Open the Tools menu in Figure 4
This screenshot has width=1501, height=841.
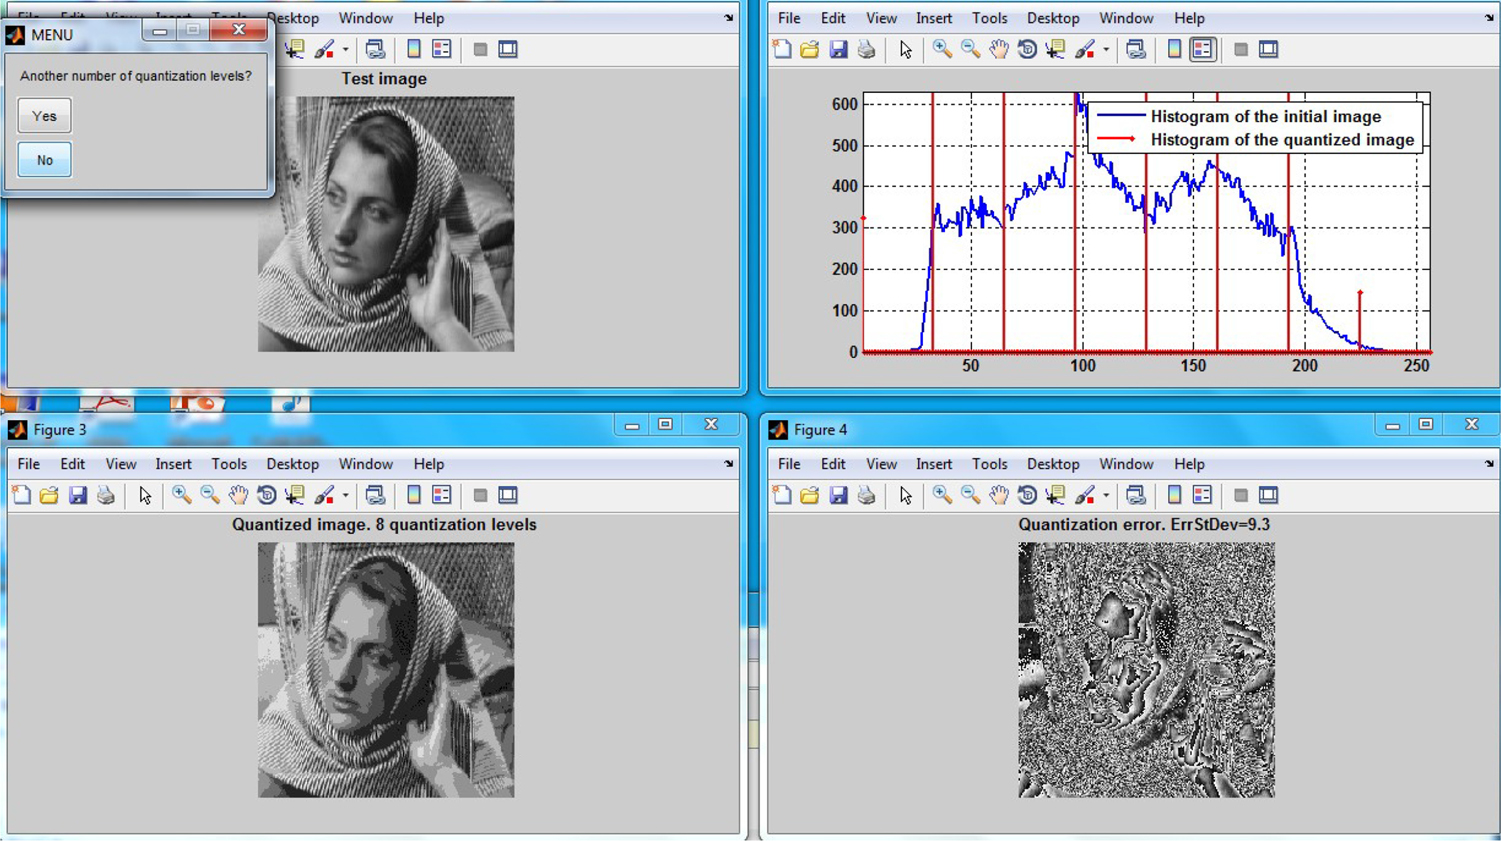coord(989,464)
